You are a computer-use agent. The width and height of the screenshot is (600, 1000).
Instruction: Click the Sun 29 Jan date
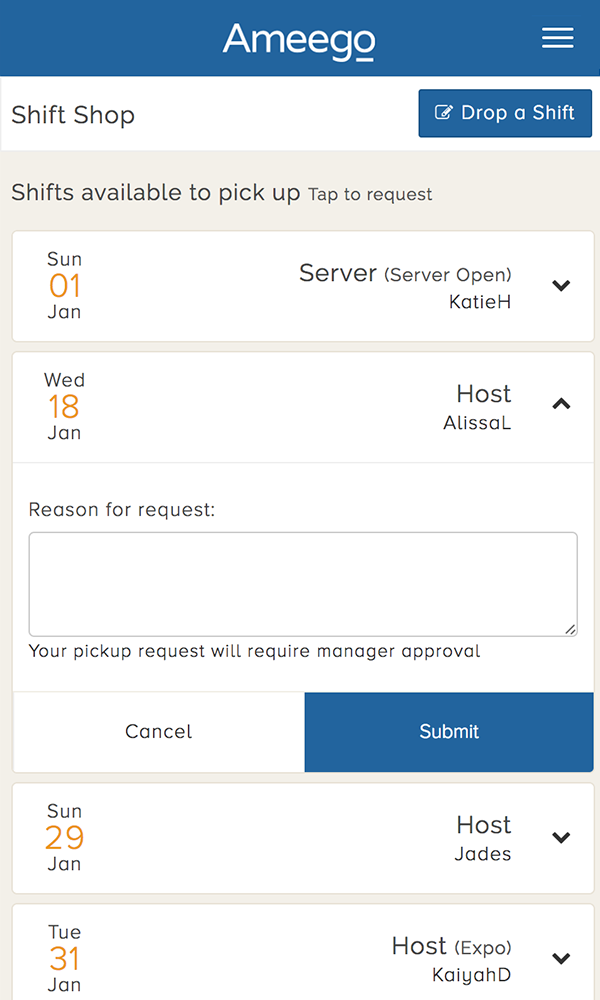point(65,838)
